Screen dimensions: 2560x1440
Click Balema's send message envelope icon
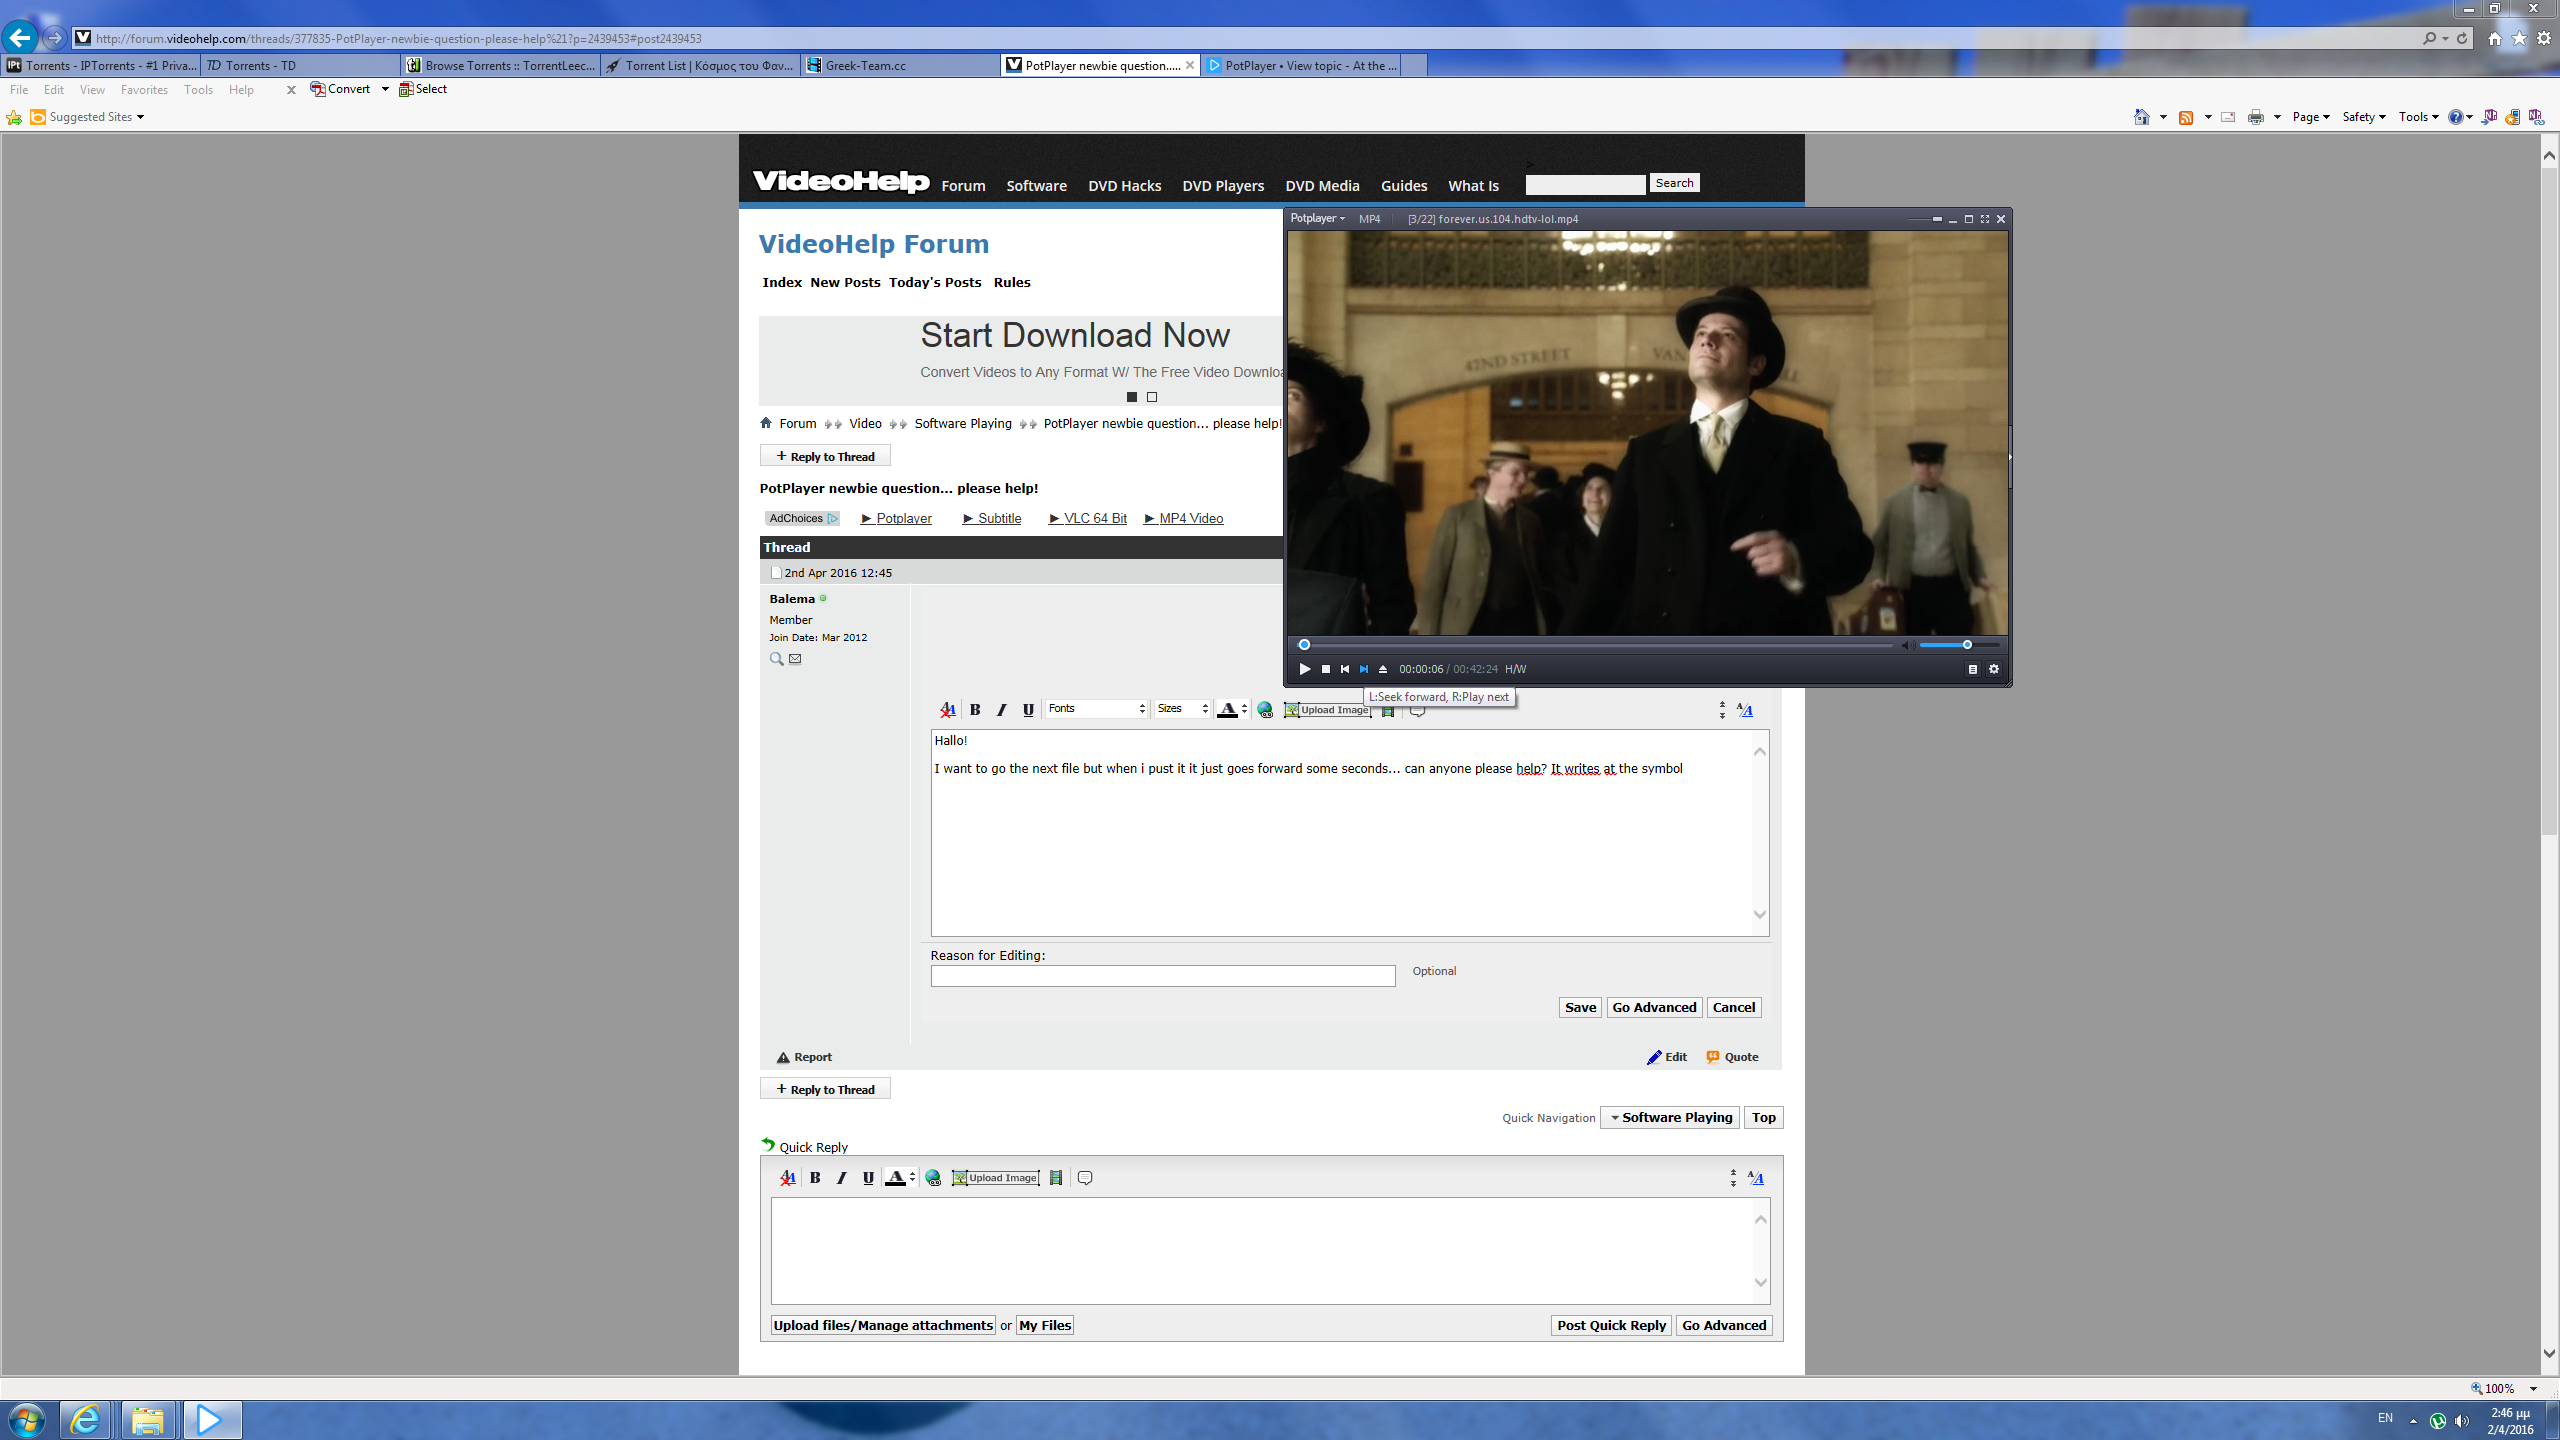[795, 659]
